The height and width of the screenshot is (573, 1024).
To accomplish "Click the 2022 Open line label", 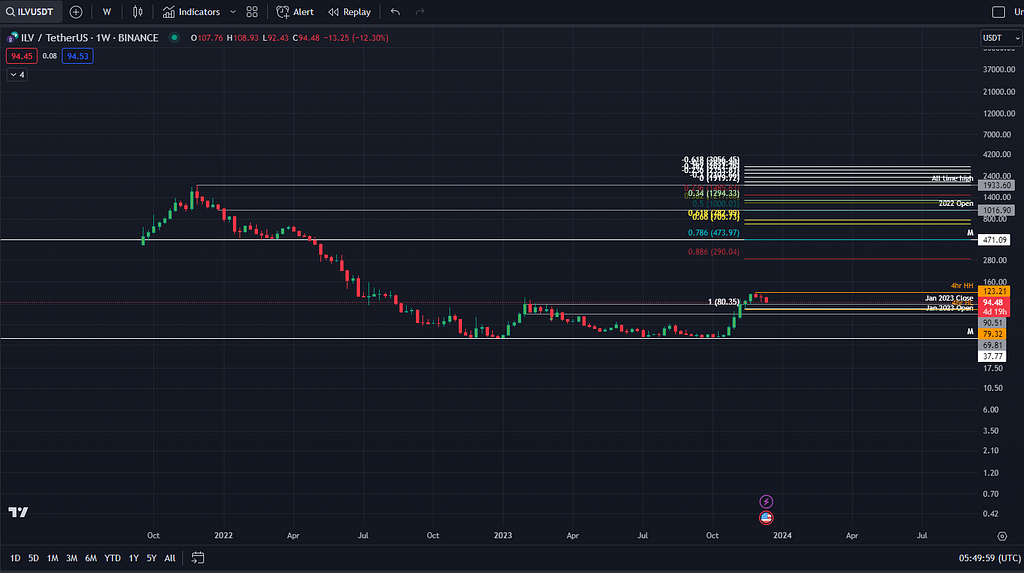I will [956, 203].
